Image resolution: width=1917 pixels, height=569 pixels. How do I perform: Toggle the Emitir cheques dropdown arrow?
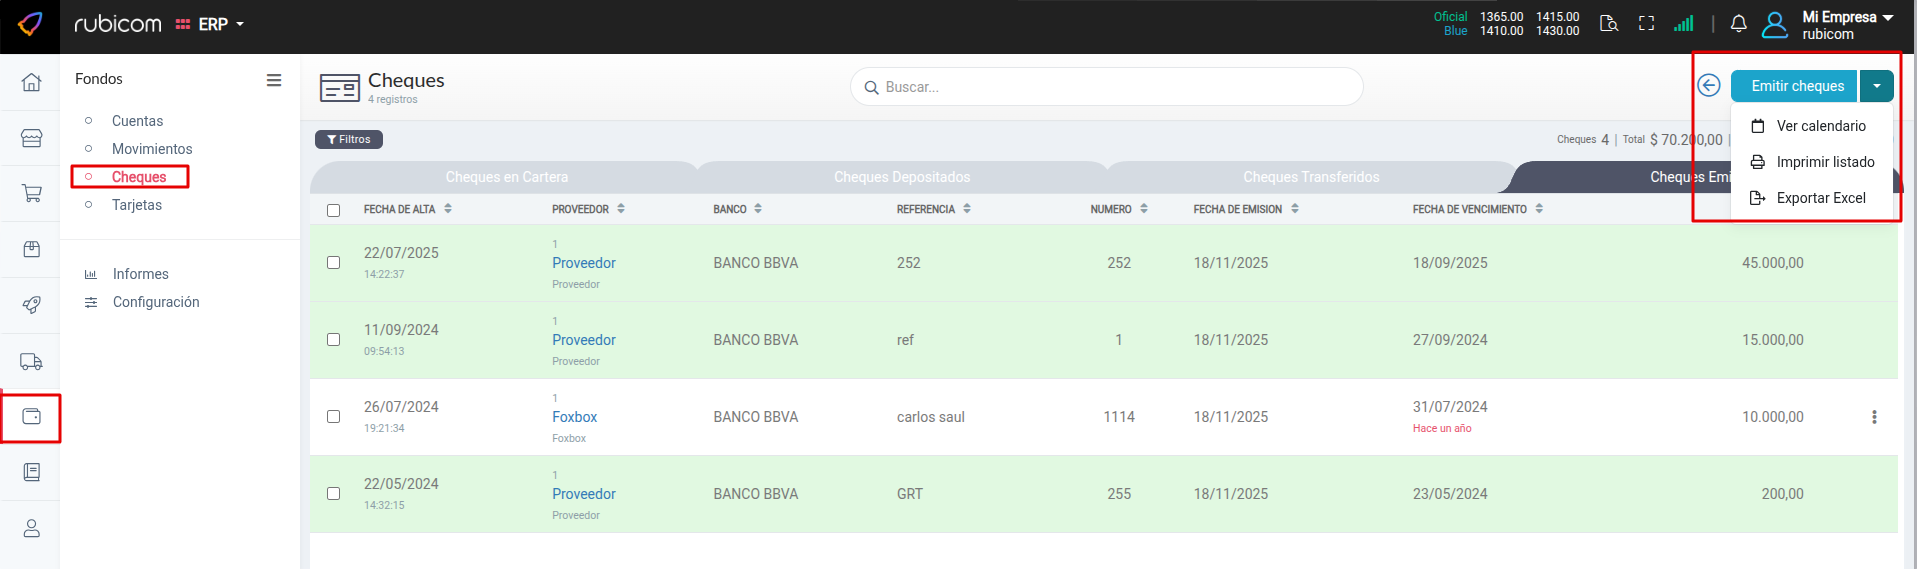coord(1876,86)
